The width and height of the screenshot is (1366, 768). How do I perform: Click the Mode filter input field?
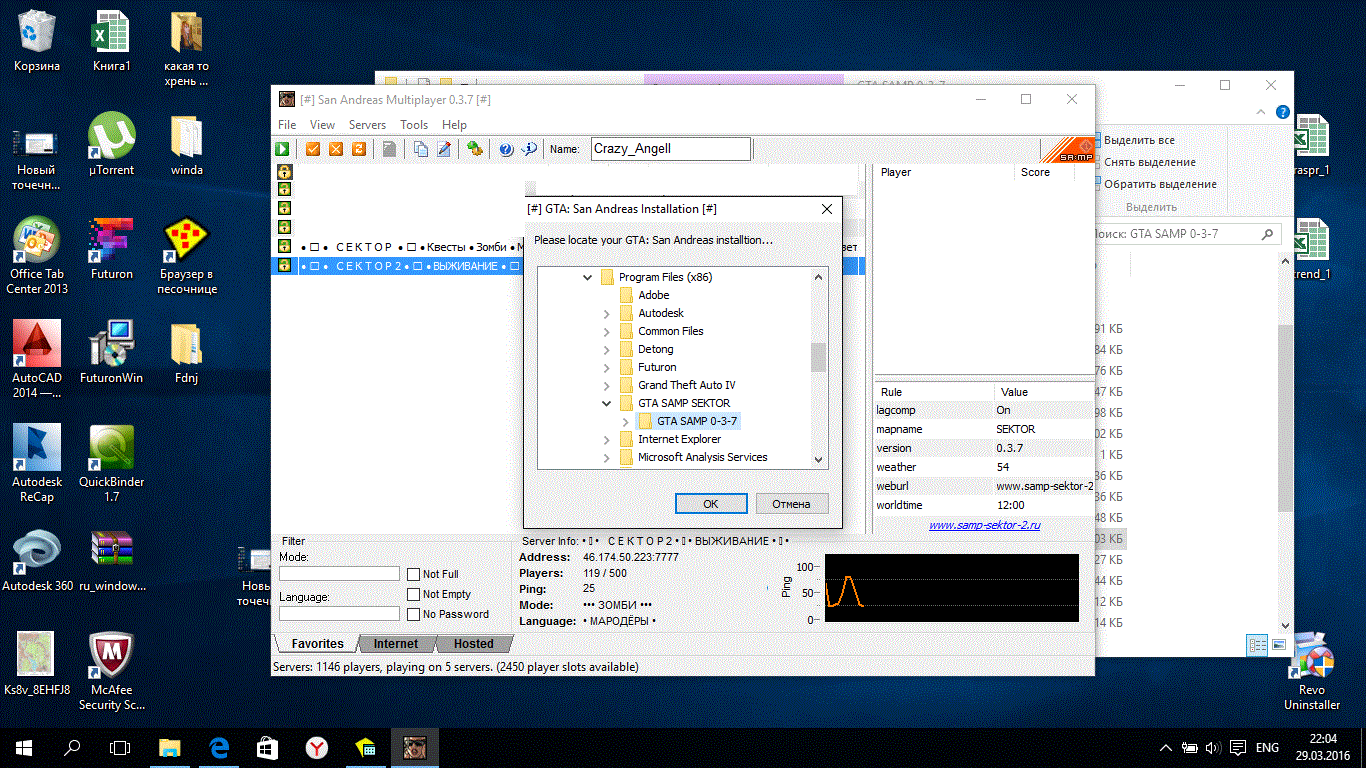point(339,574)
